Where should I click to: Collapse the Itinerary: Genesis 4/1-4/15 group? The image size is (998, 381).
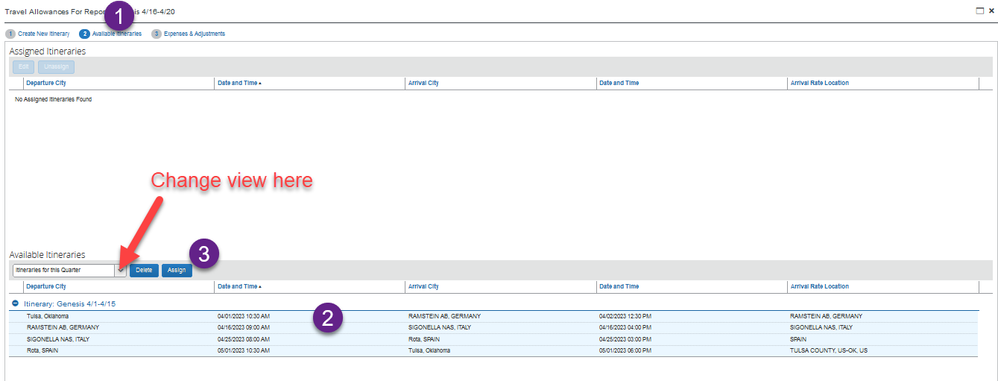click(15, 304)
